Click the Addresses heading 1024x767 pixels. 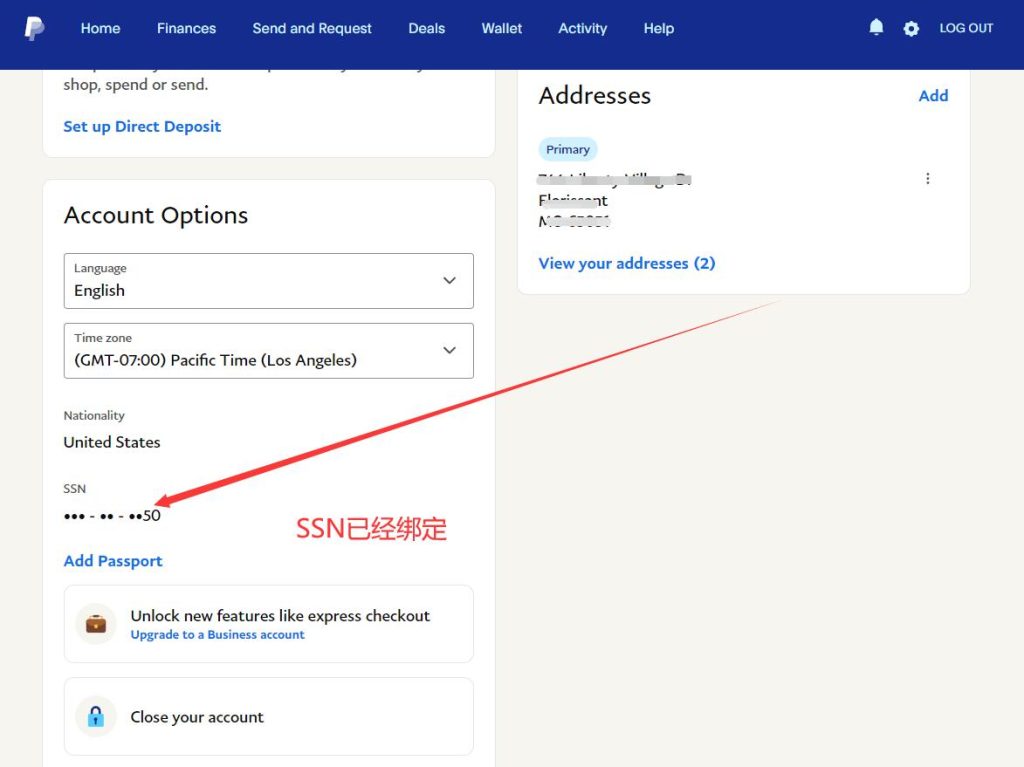click(x=595, y=95)
